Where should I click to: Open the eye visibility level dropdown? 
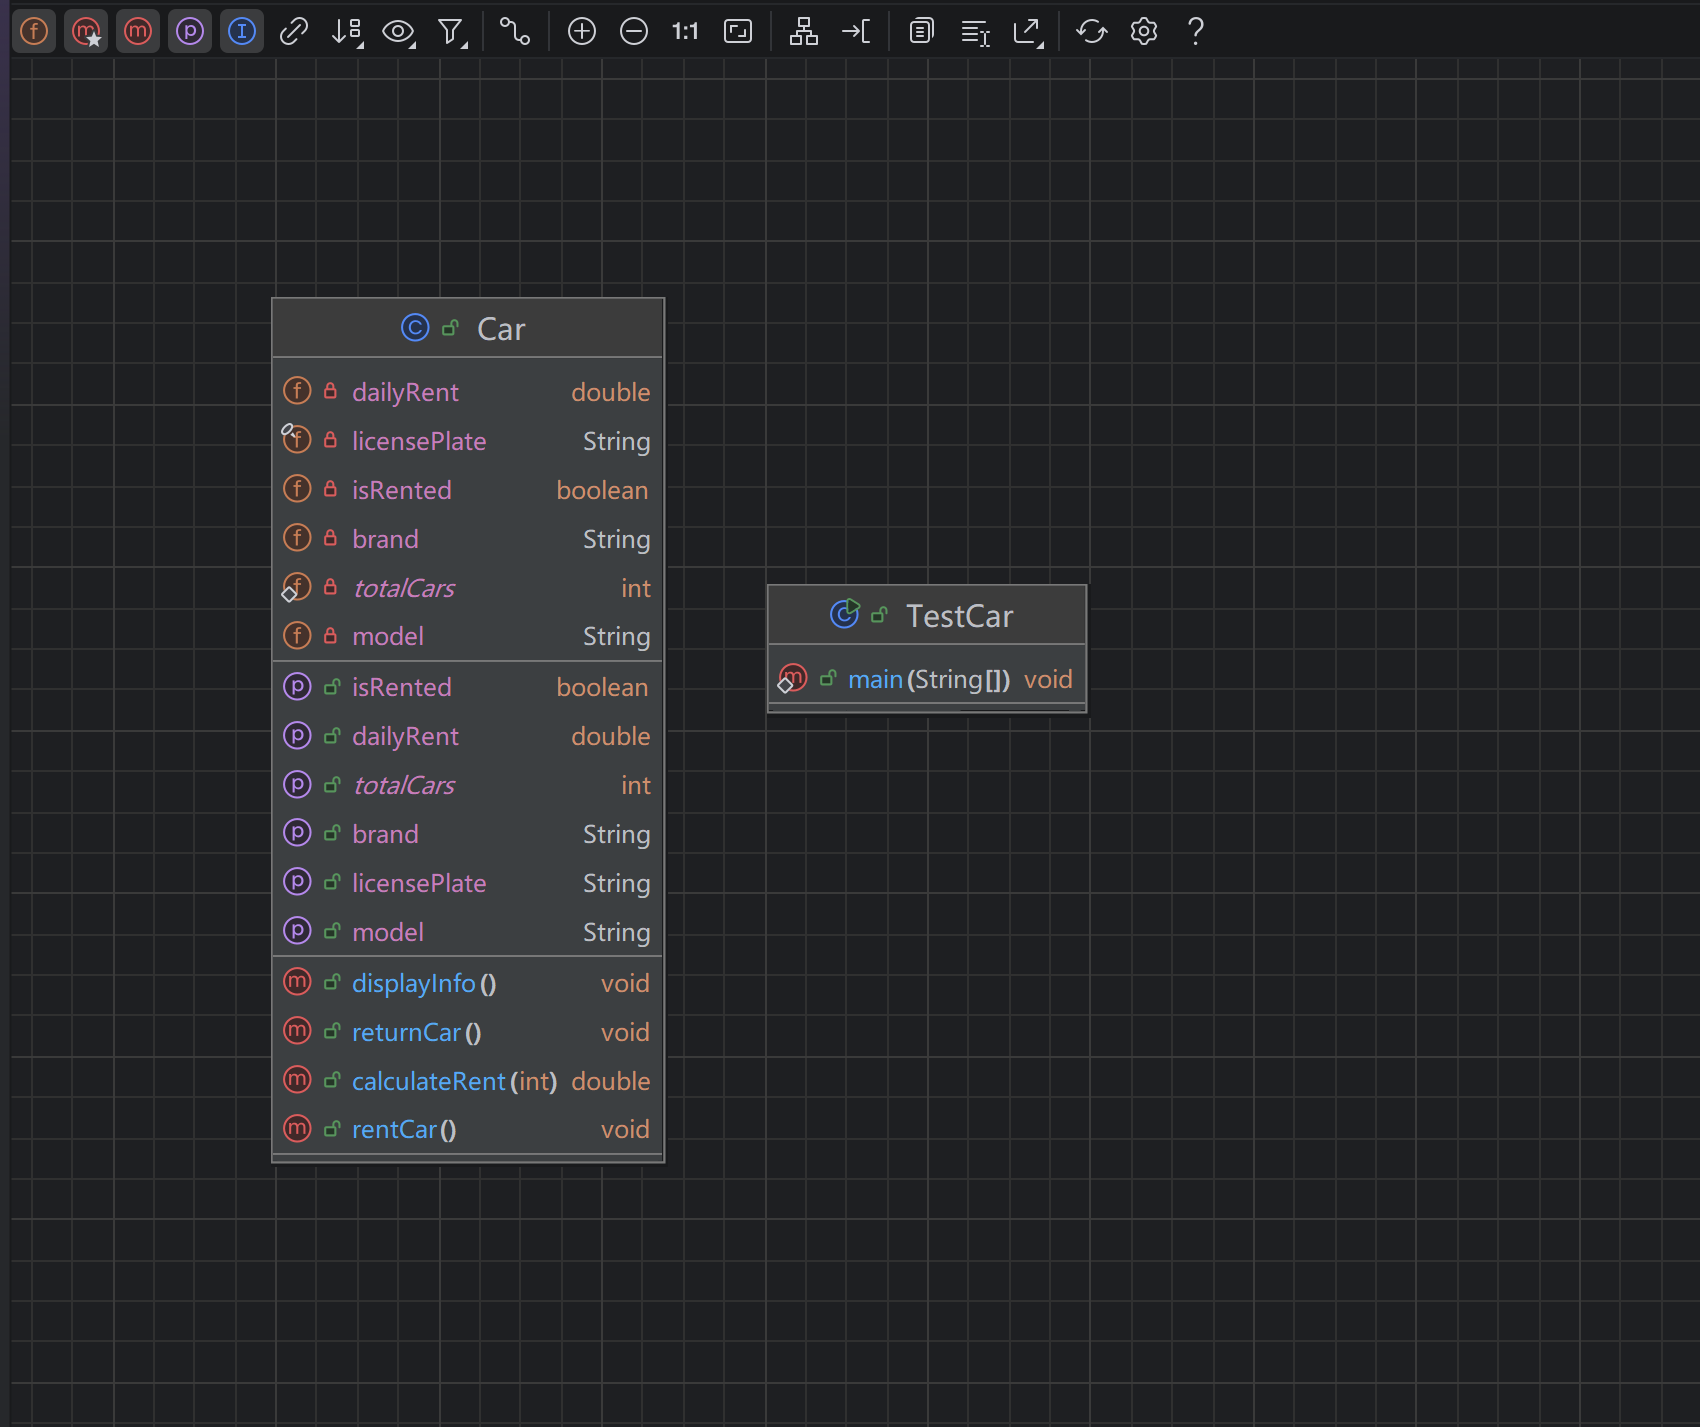[399, 32]
